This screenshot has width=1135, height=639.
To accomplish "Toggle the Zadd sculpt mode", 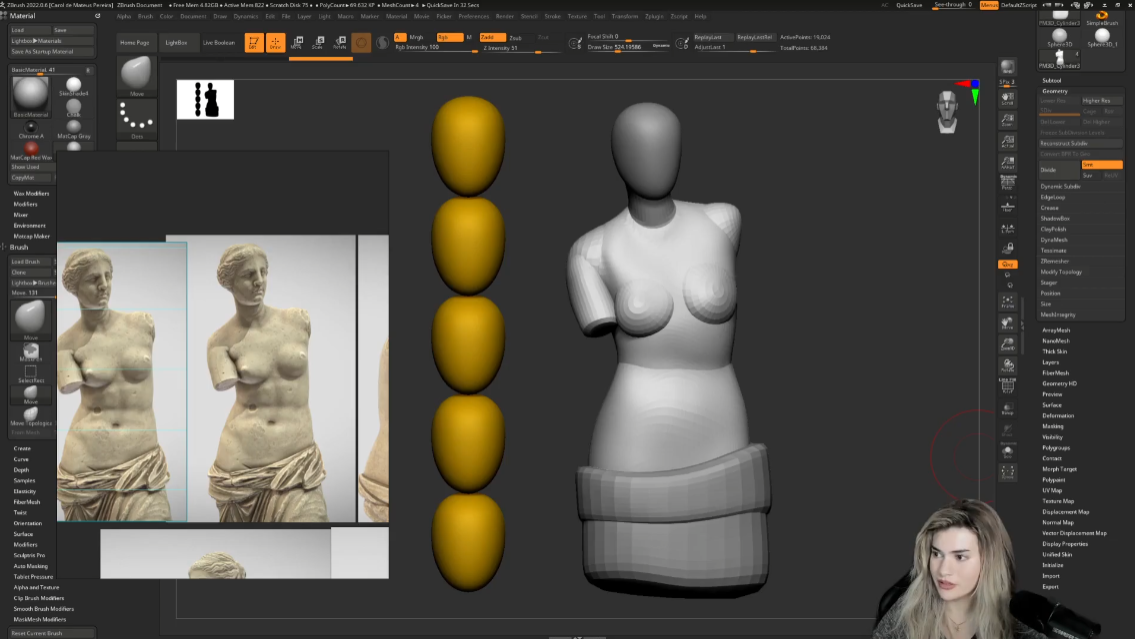I will click(x=492, y=37).
